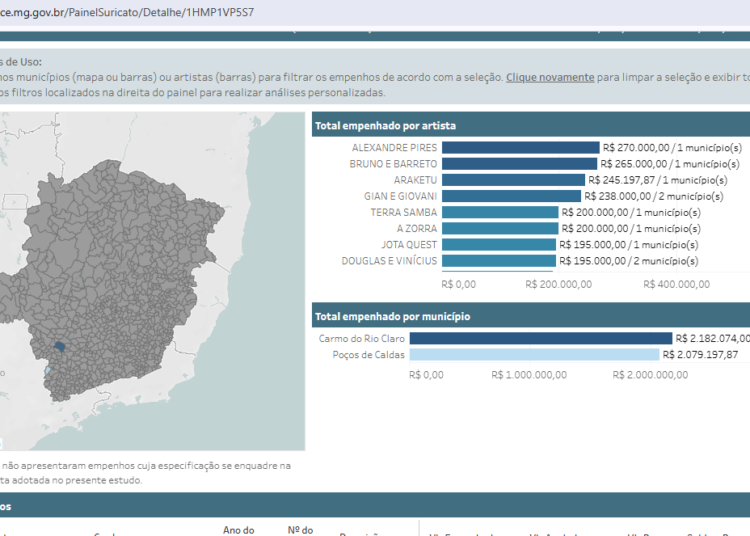Click 'TERRA SAMBA' artist label
The width and height of the screenshot is (750, 536).
pyautogui.click(x=404, y=212)
